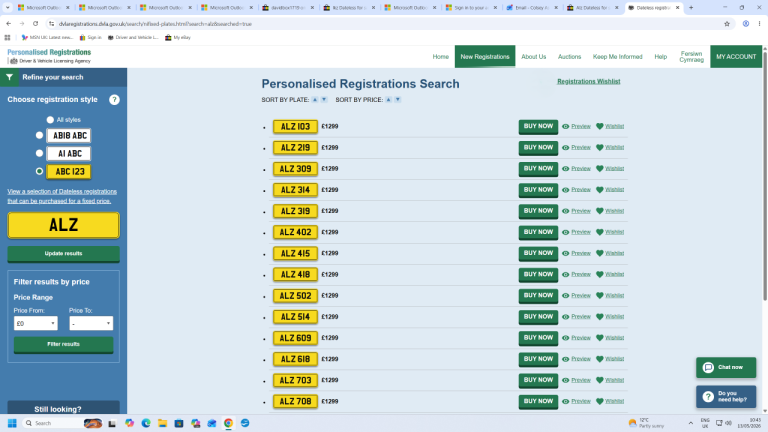Open the Registrations Wishlist link
Viewport: 768px width, 432px height.
(588, 81)
